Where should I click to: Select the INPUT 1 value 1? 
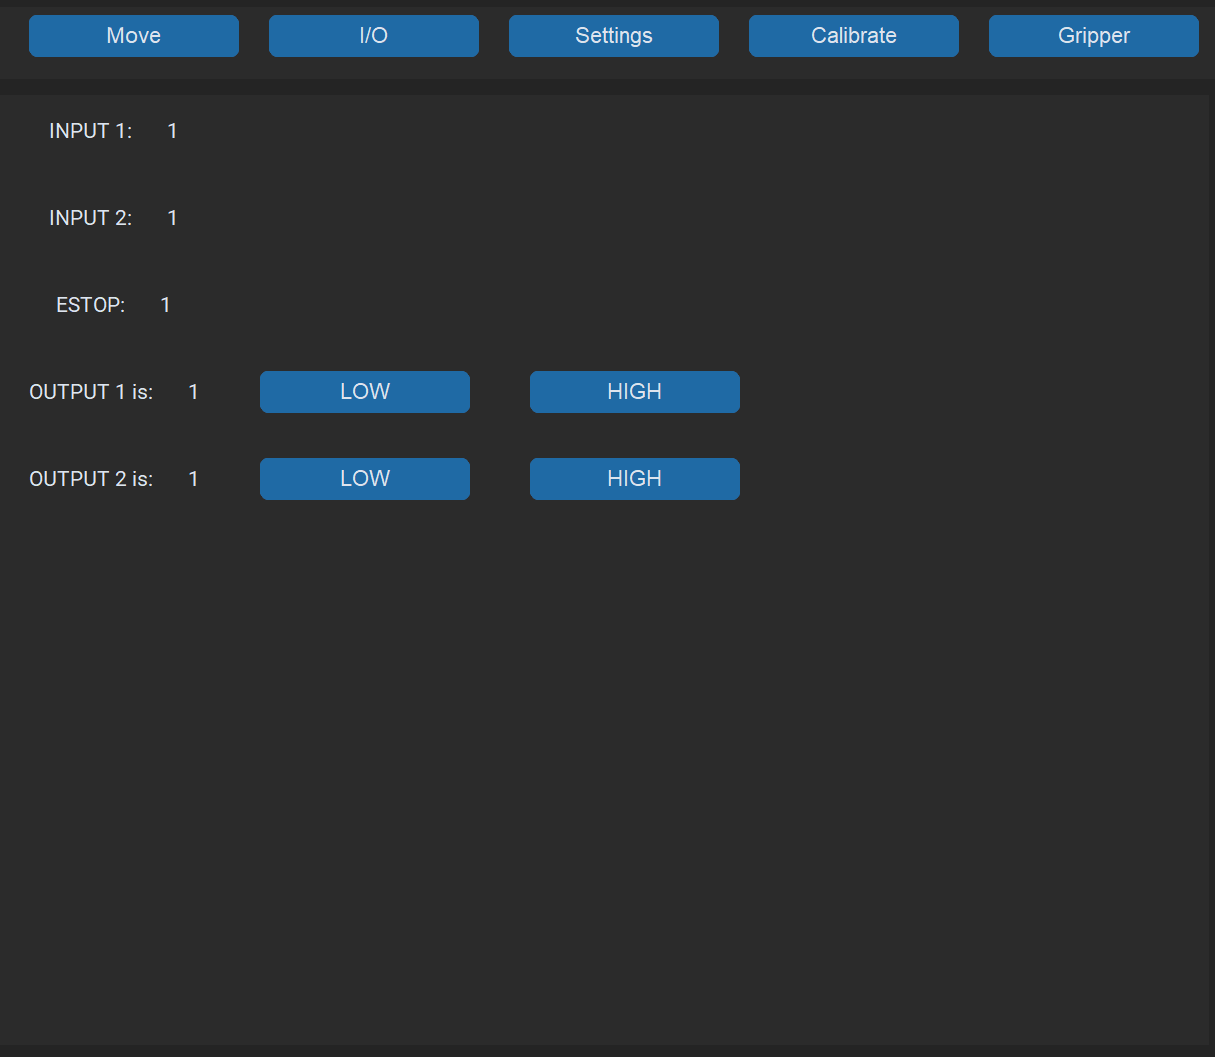point(173,131)
